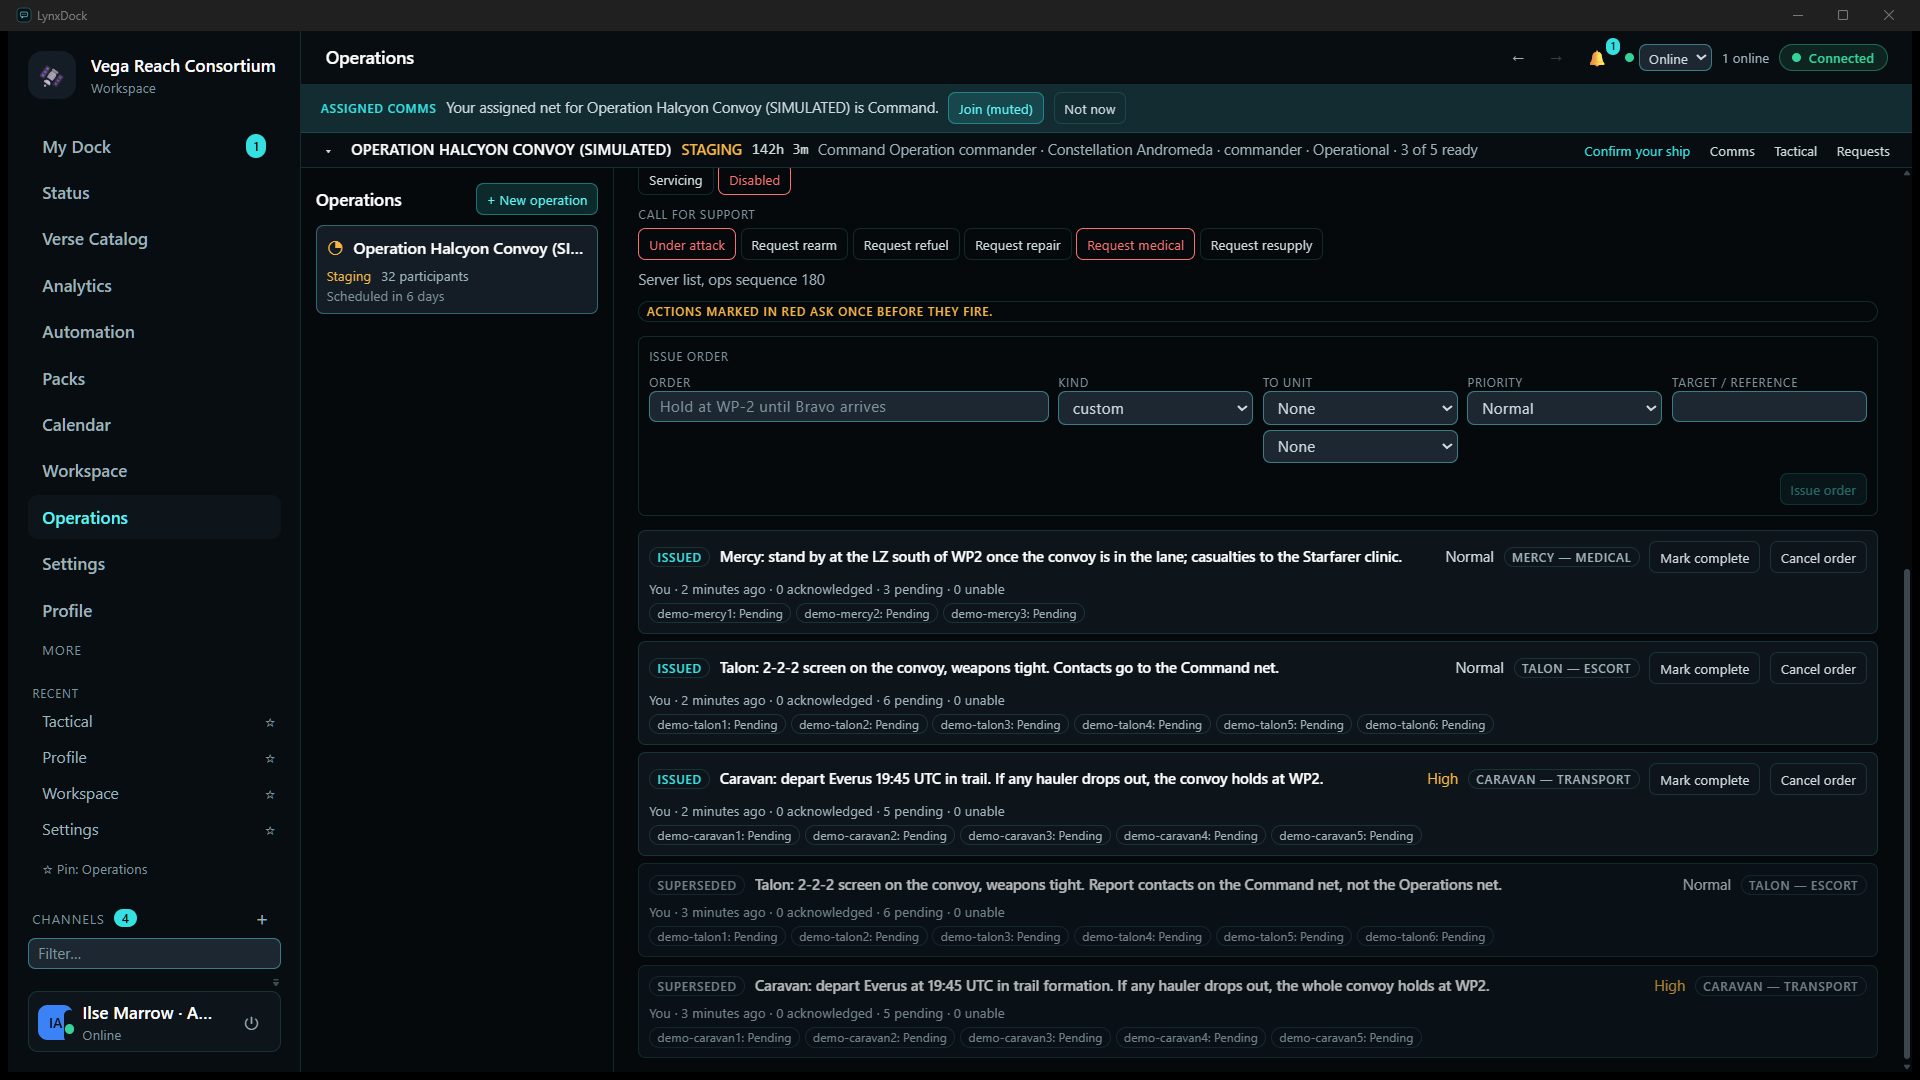This screenshot has width=1920, height=1080.
Task: Click the LynxDock app icon in title bar
Action: pos(24,15)
